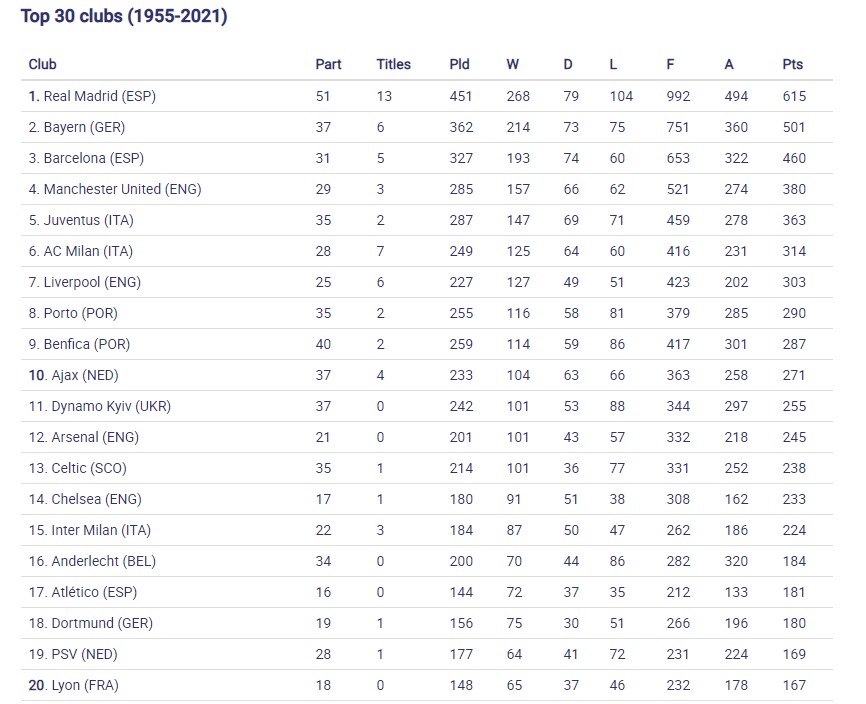Select Lyon (FRA) in the list

pyautogui.click(x=85, y=685)
